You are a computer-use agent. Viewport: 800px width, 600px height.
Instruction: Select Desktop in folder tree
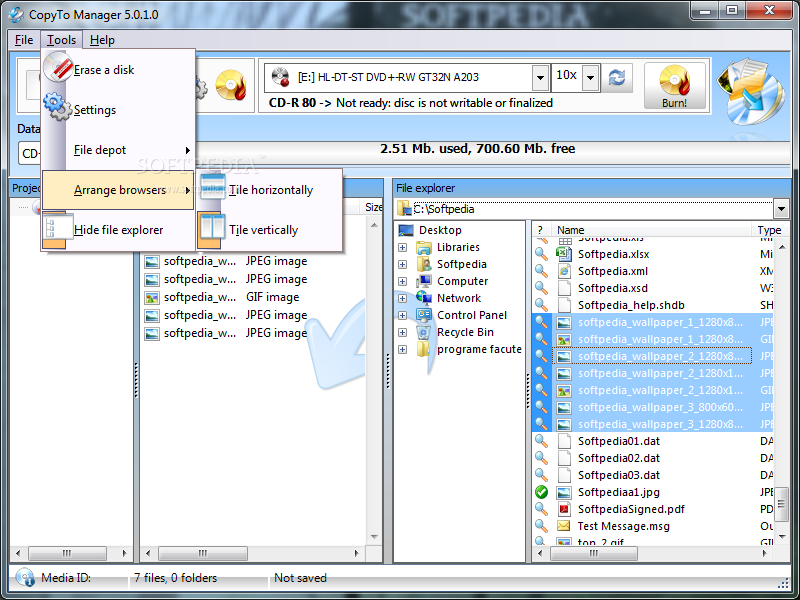pyautogui.click(x=440, y=230)
